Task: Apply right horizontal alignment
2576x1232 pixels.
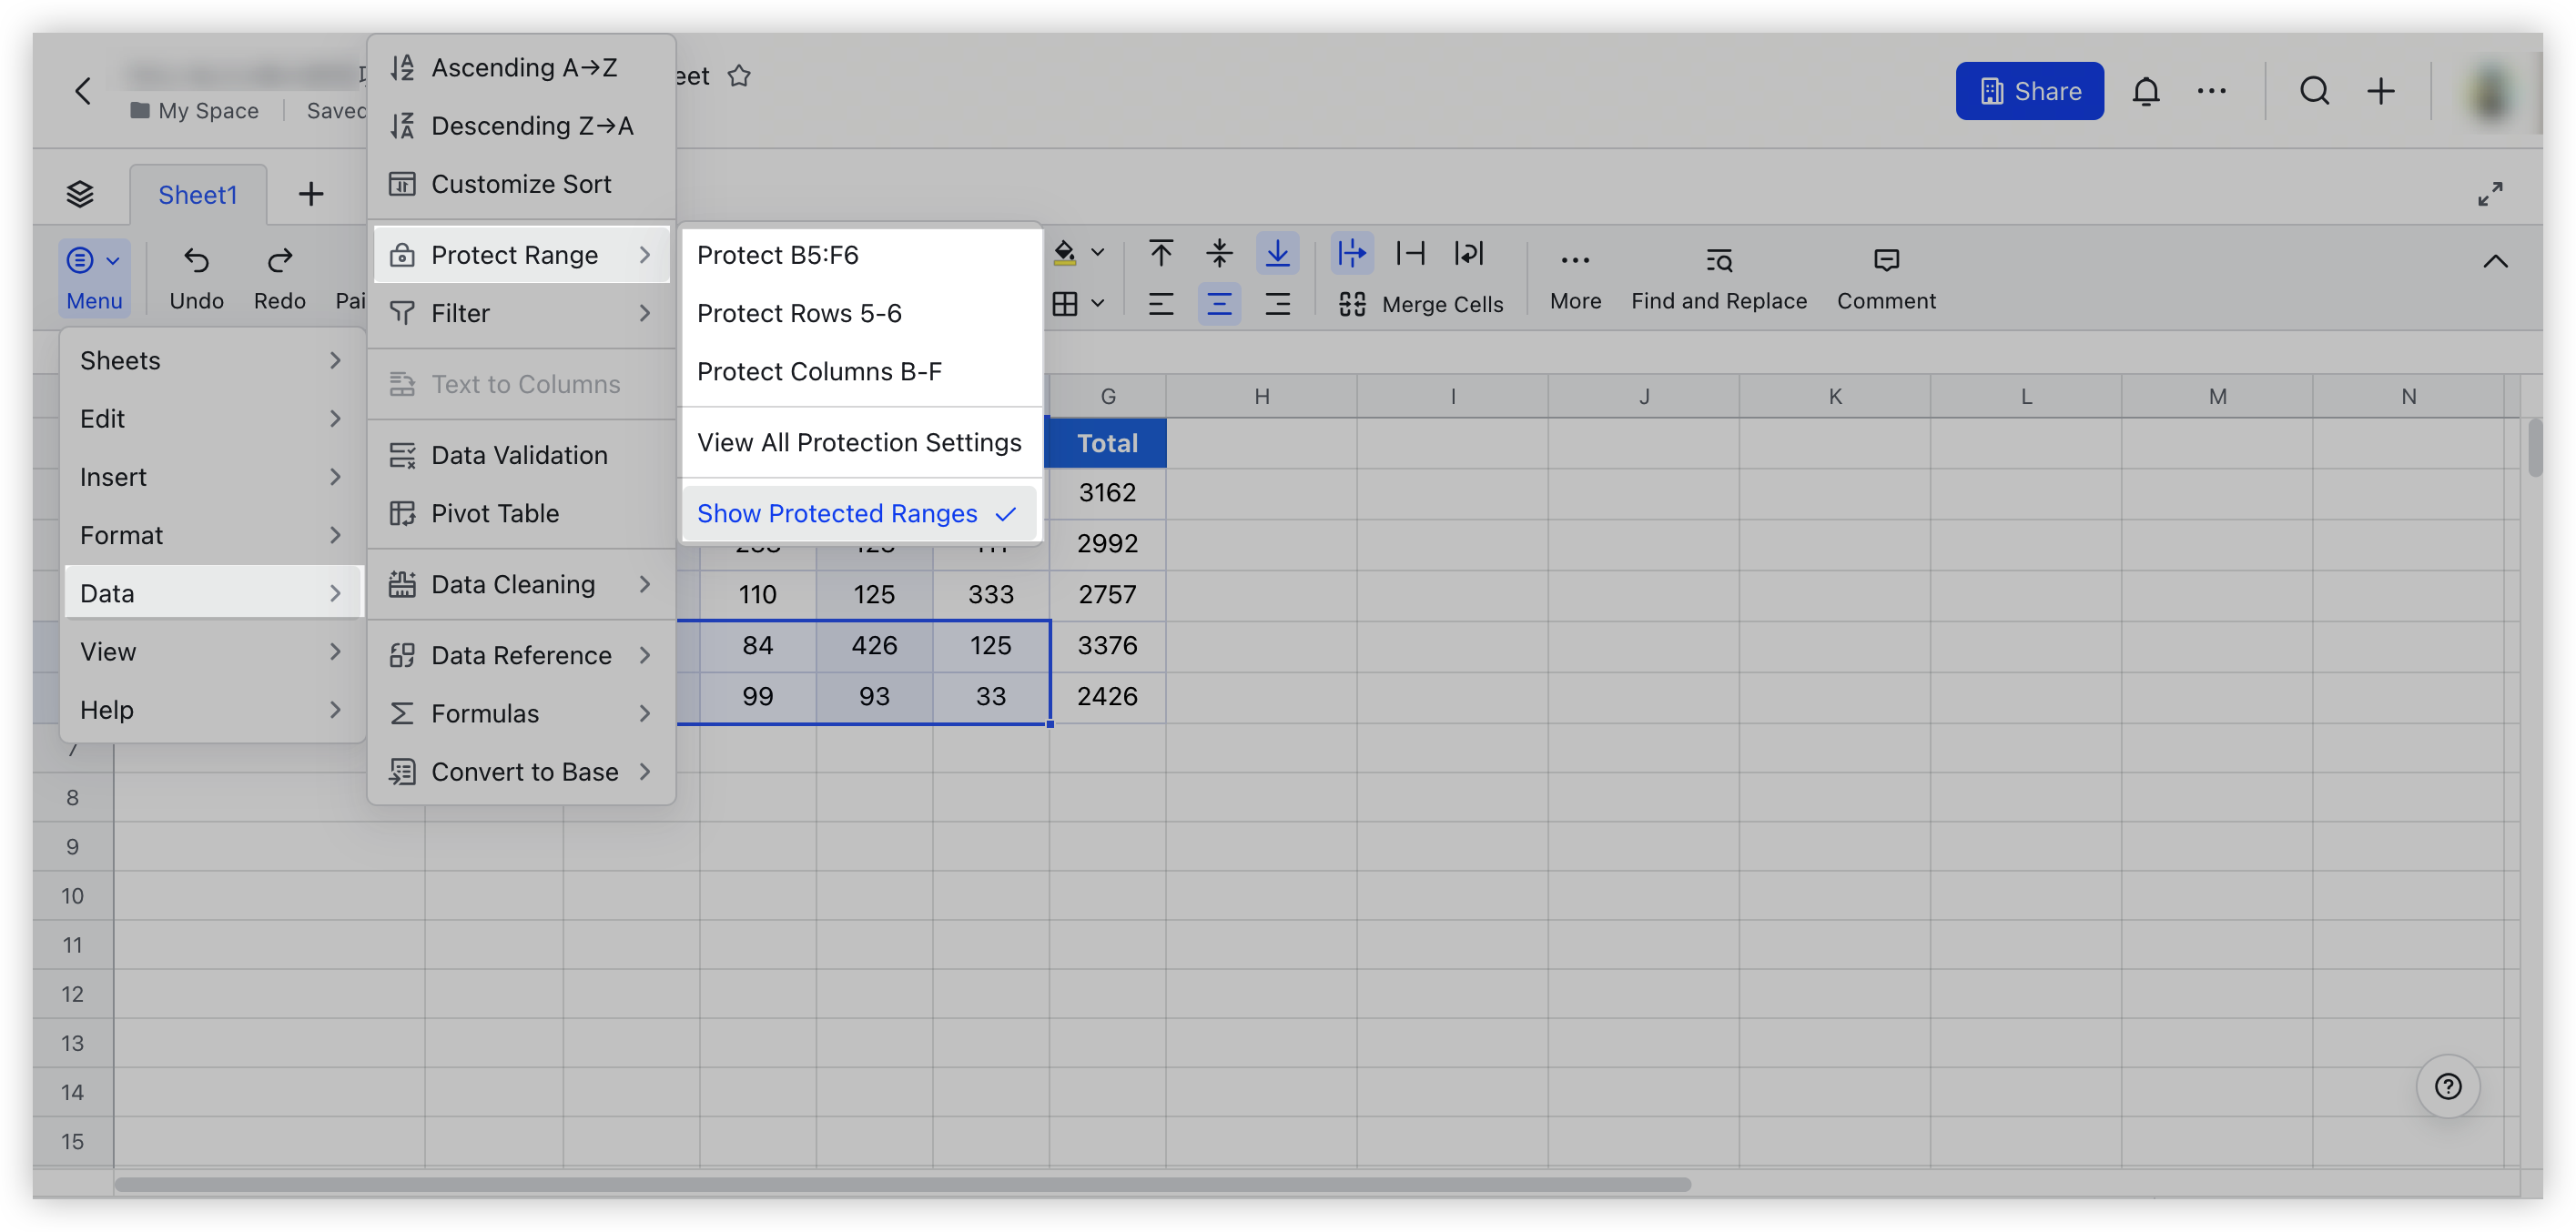Action: (x=1278, y=304)
